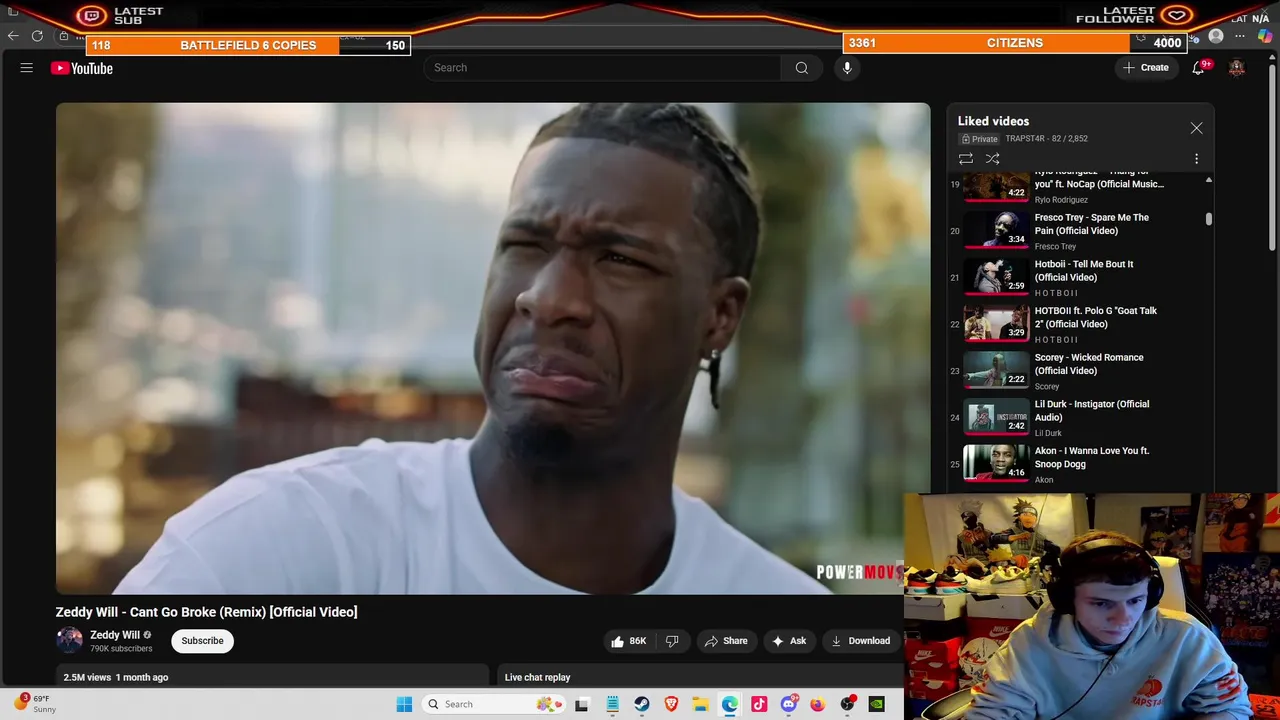Open TikTok app from taskbar
The image size is (1280, 720).
(759, 704)
